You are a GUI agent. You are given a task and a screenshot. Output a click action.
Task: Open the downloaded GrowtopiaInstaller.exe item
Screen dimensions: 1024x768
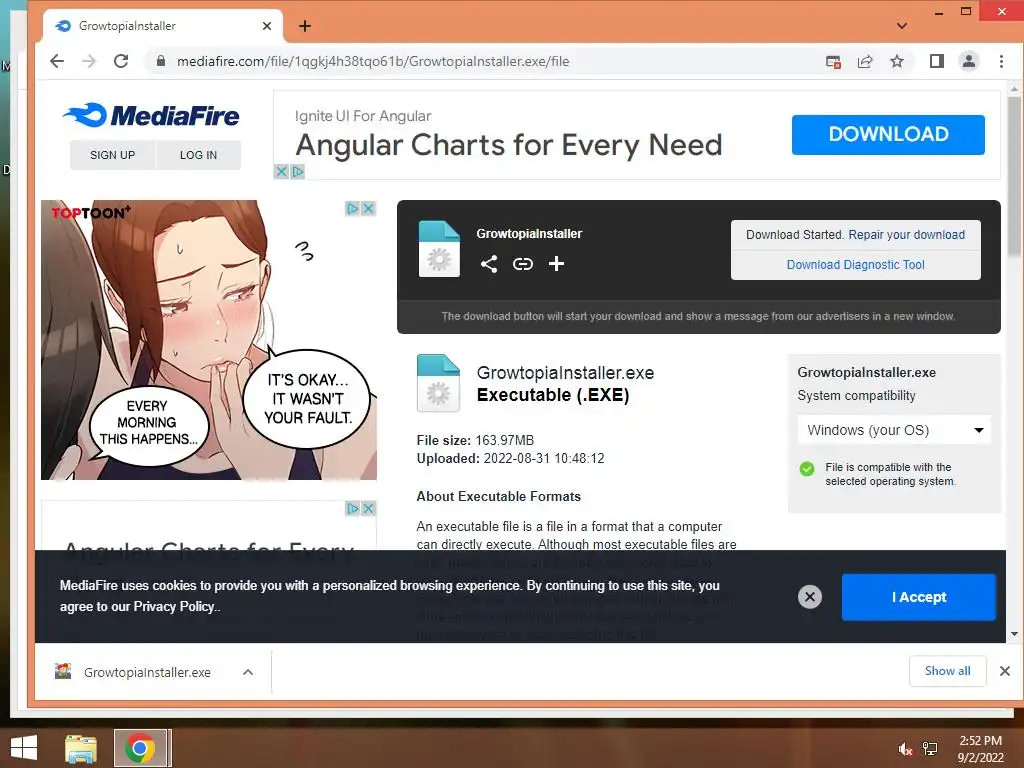point(147,672)
